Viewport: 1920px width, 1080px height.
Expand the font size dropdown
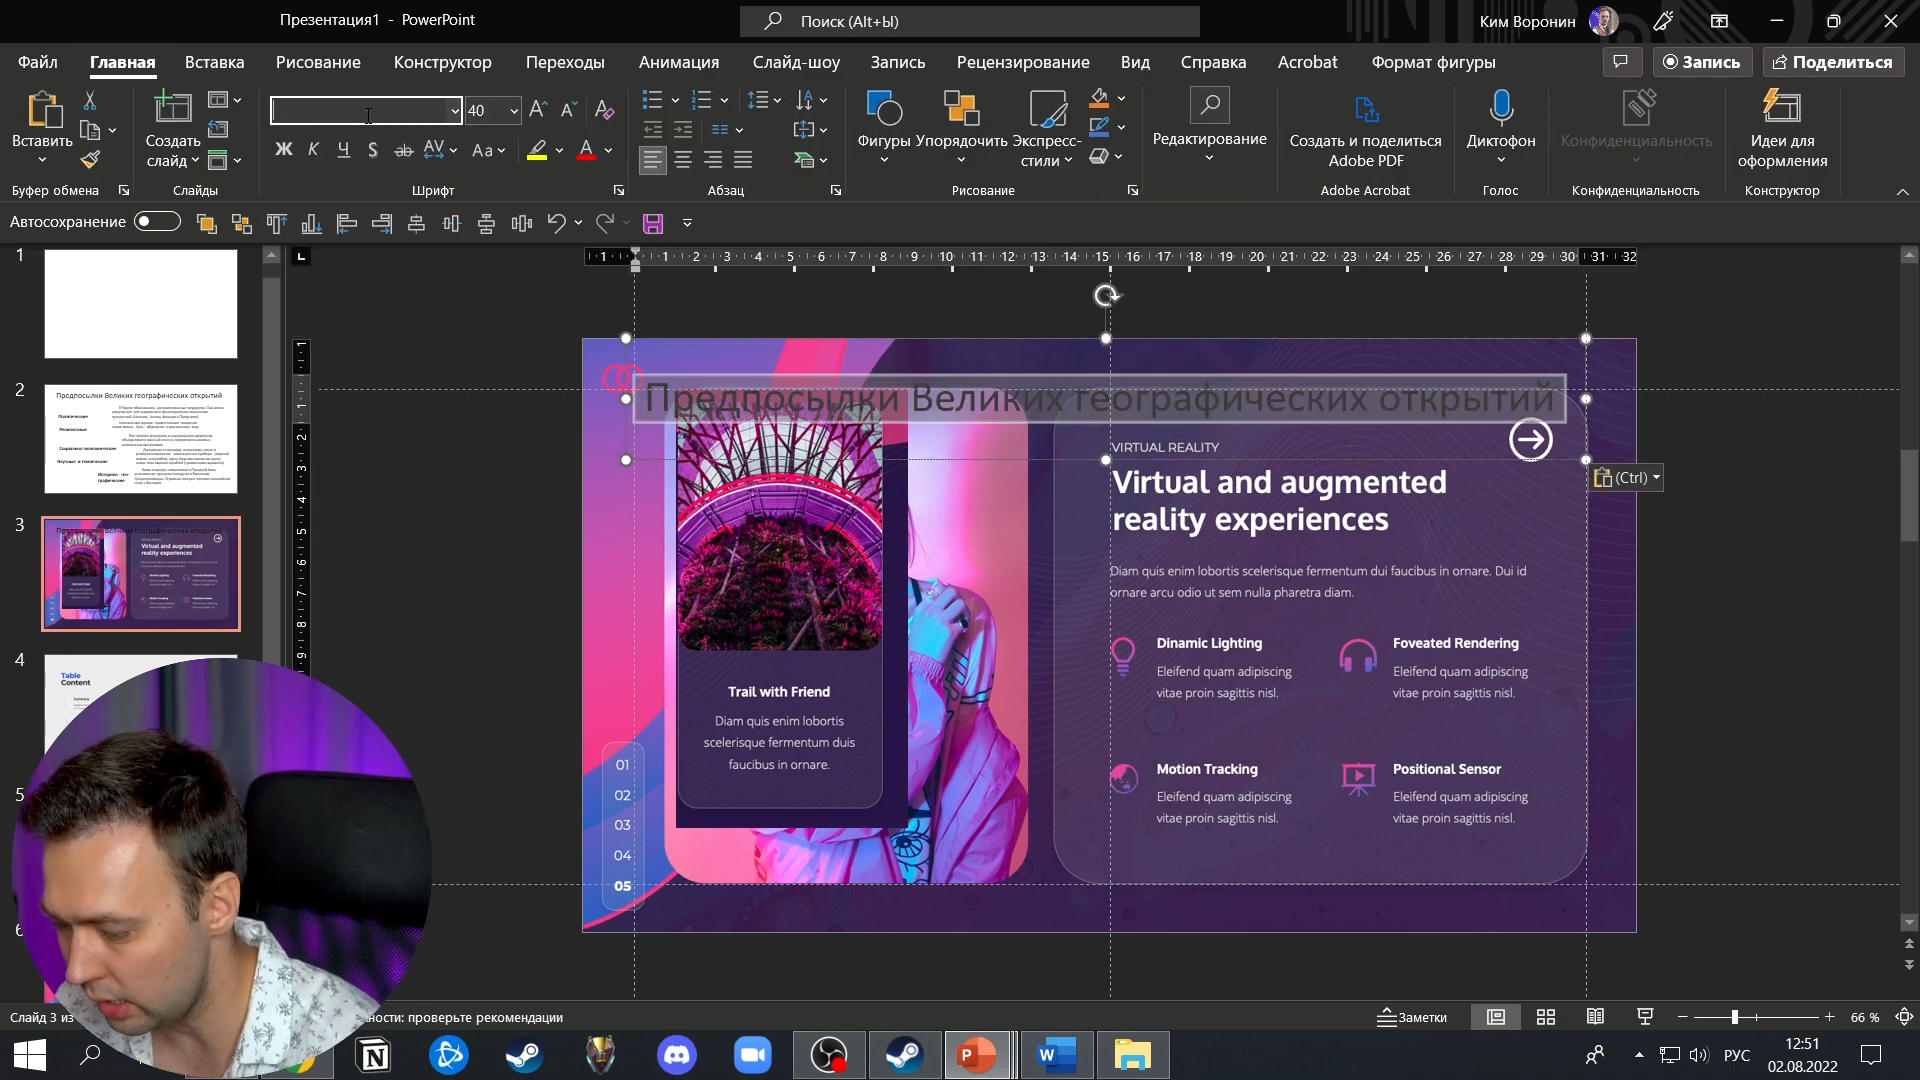pos(514,111)
